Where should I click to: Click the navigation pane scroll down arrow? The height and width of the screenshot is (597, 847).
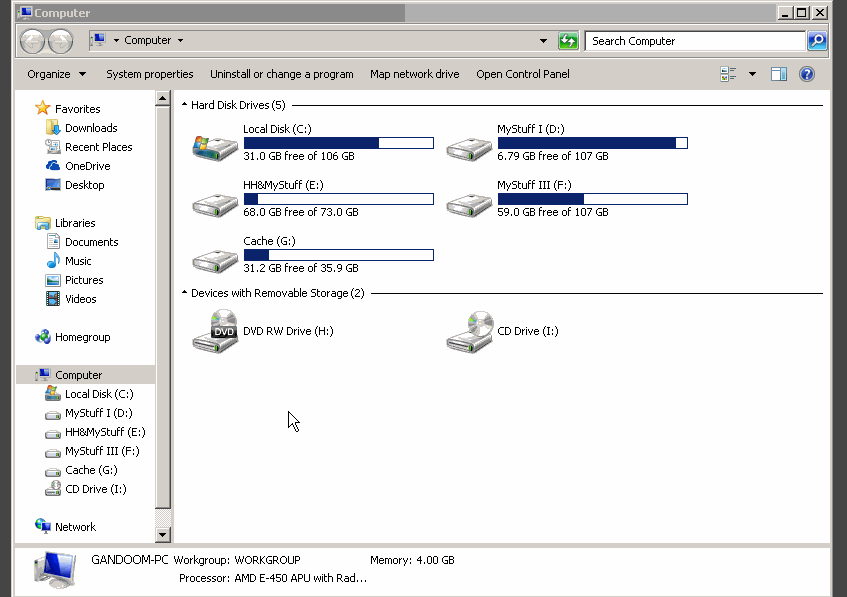pos(163,535)
